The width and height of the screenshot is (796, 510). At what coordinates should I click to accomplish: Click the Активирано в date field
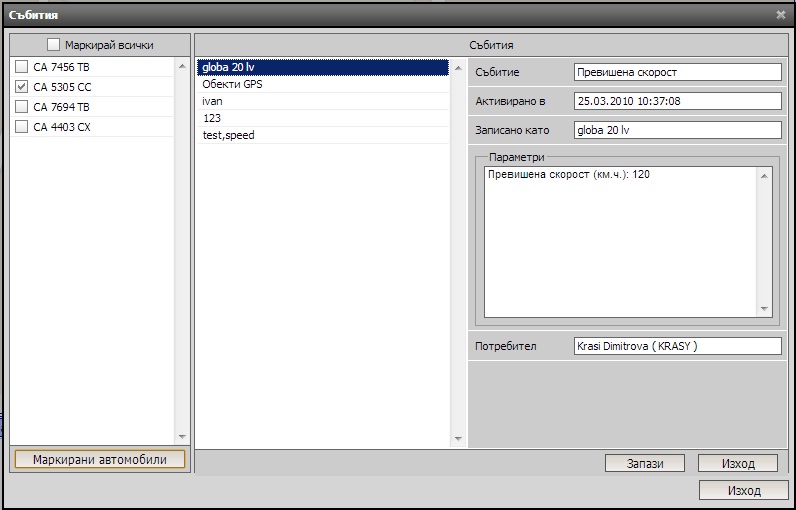click(678, 101)
